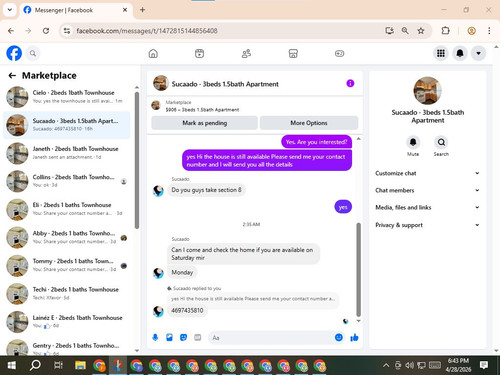Click the Mark as pending button
Viewport: 500px width, 375px height.
[x=204, y=123]
